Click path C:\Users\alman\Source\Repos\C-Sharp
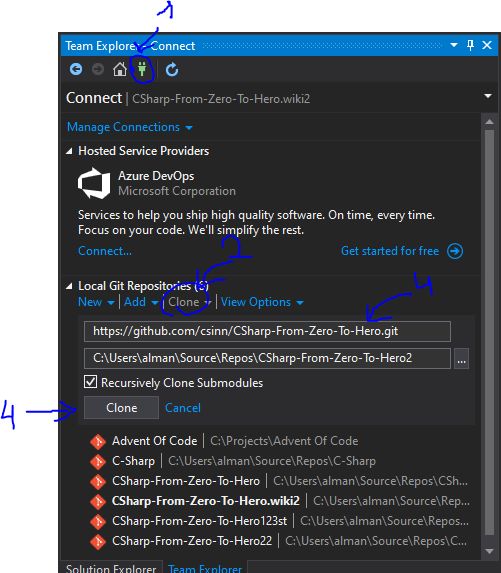 [x=272, y=461]
